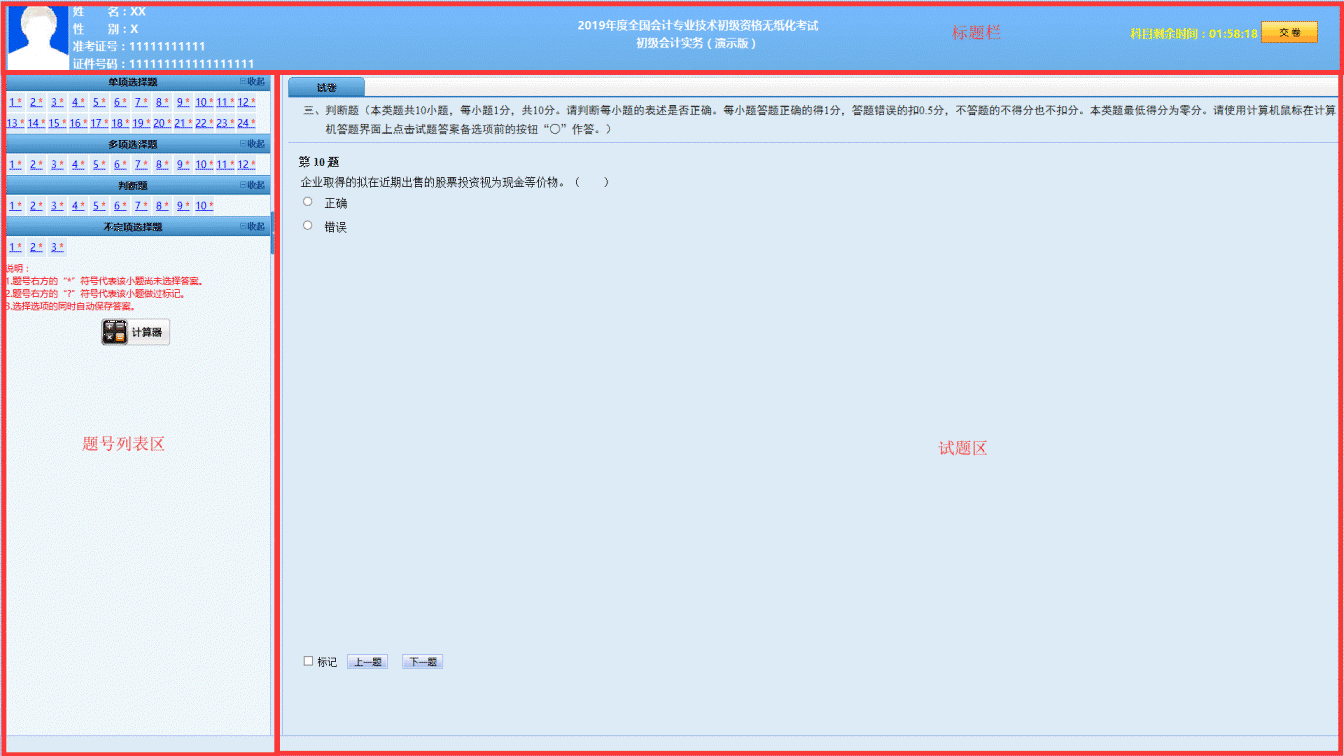The image size is (1344, 756).
Task: Open single-choice question 24
Action: click(243, 122)
